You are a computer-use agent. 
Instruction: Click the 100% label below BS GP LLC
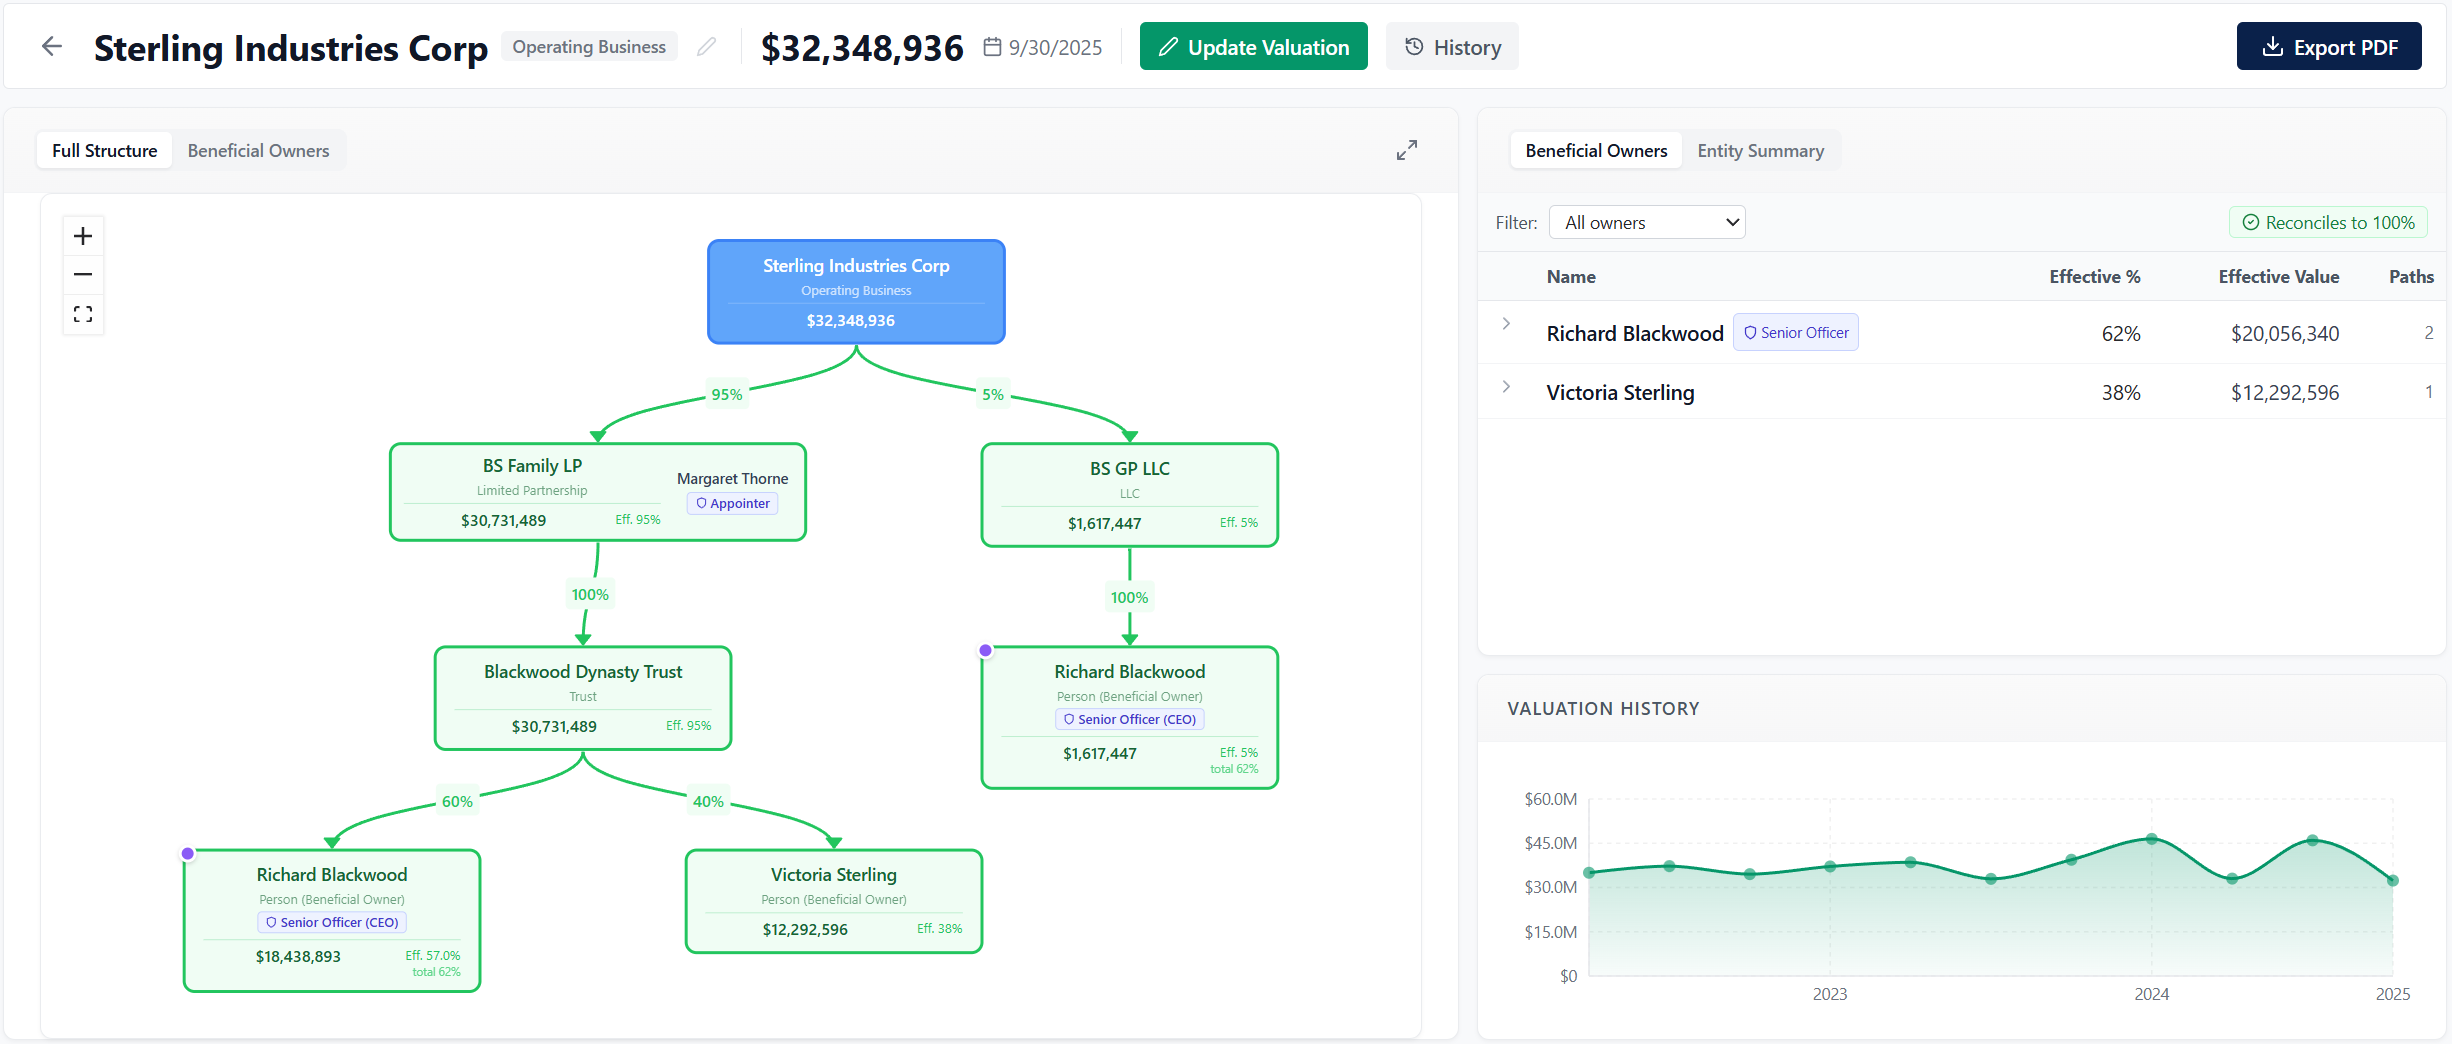click(1129, 597)
